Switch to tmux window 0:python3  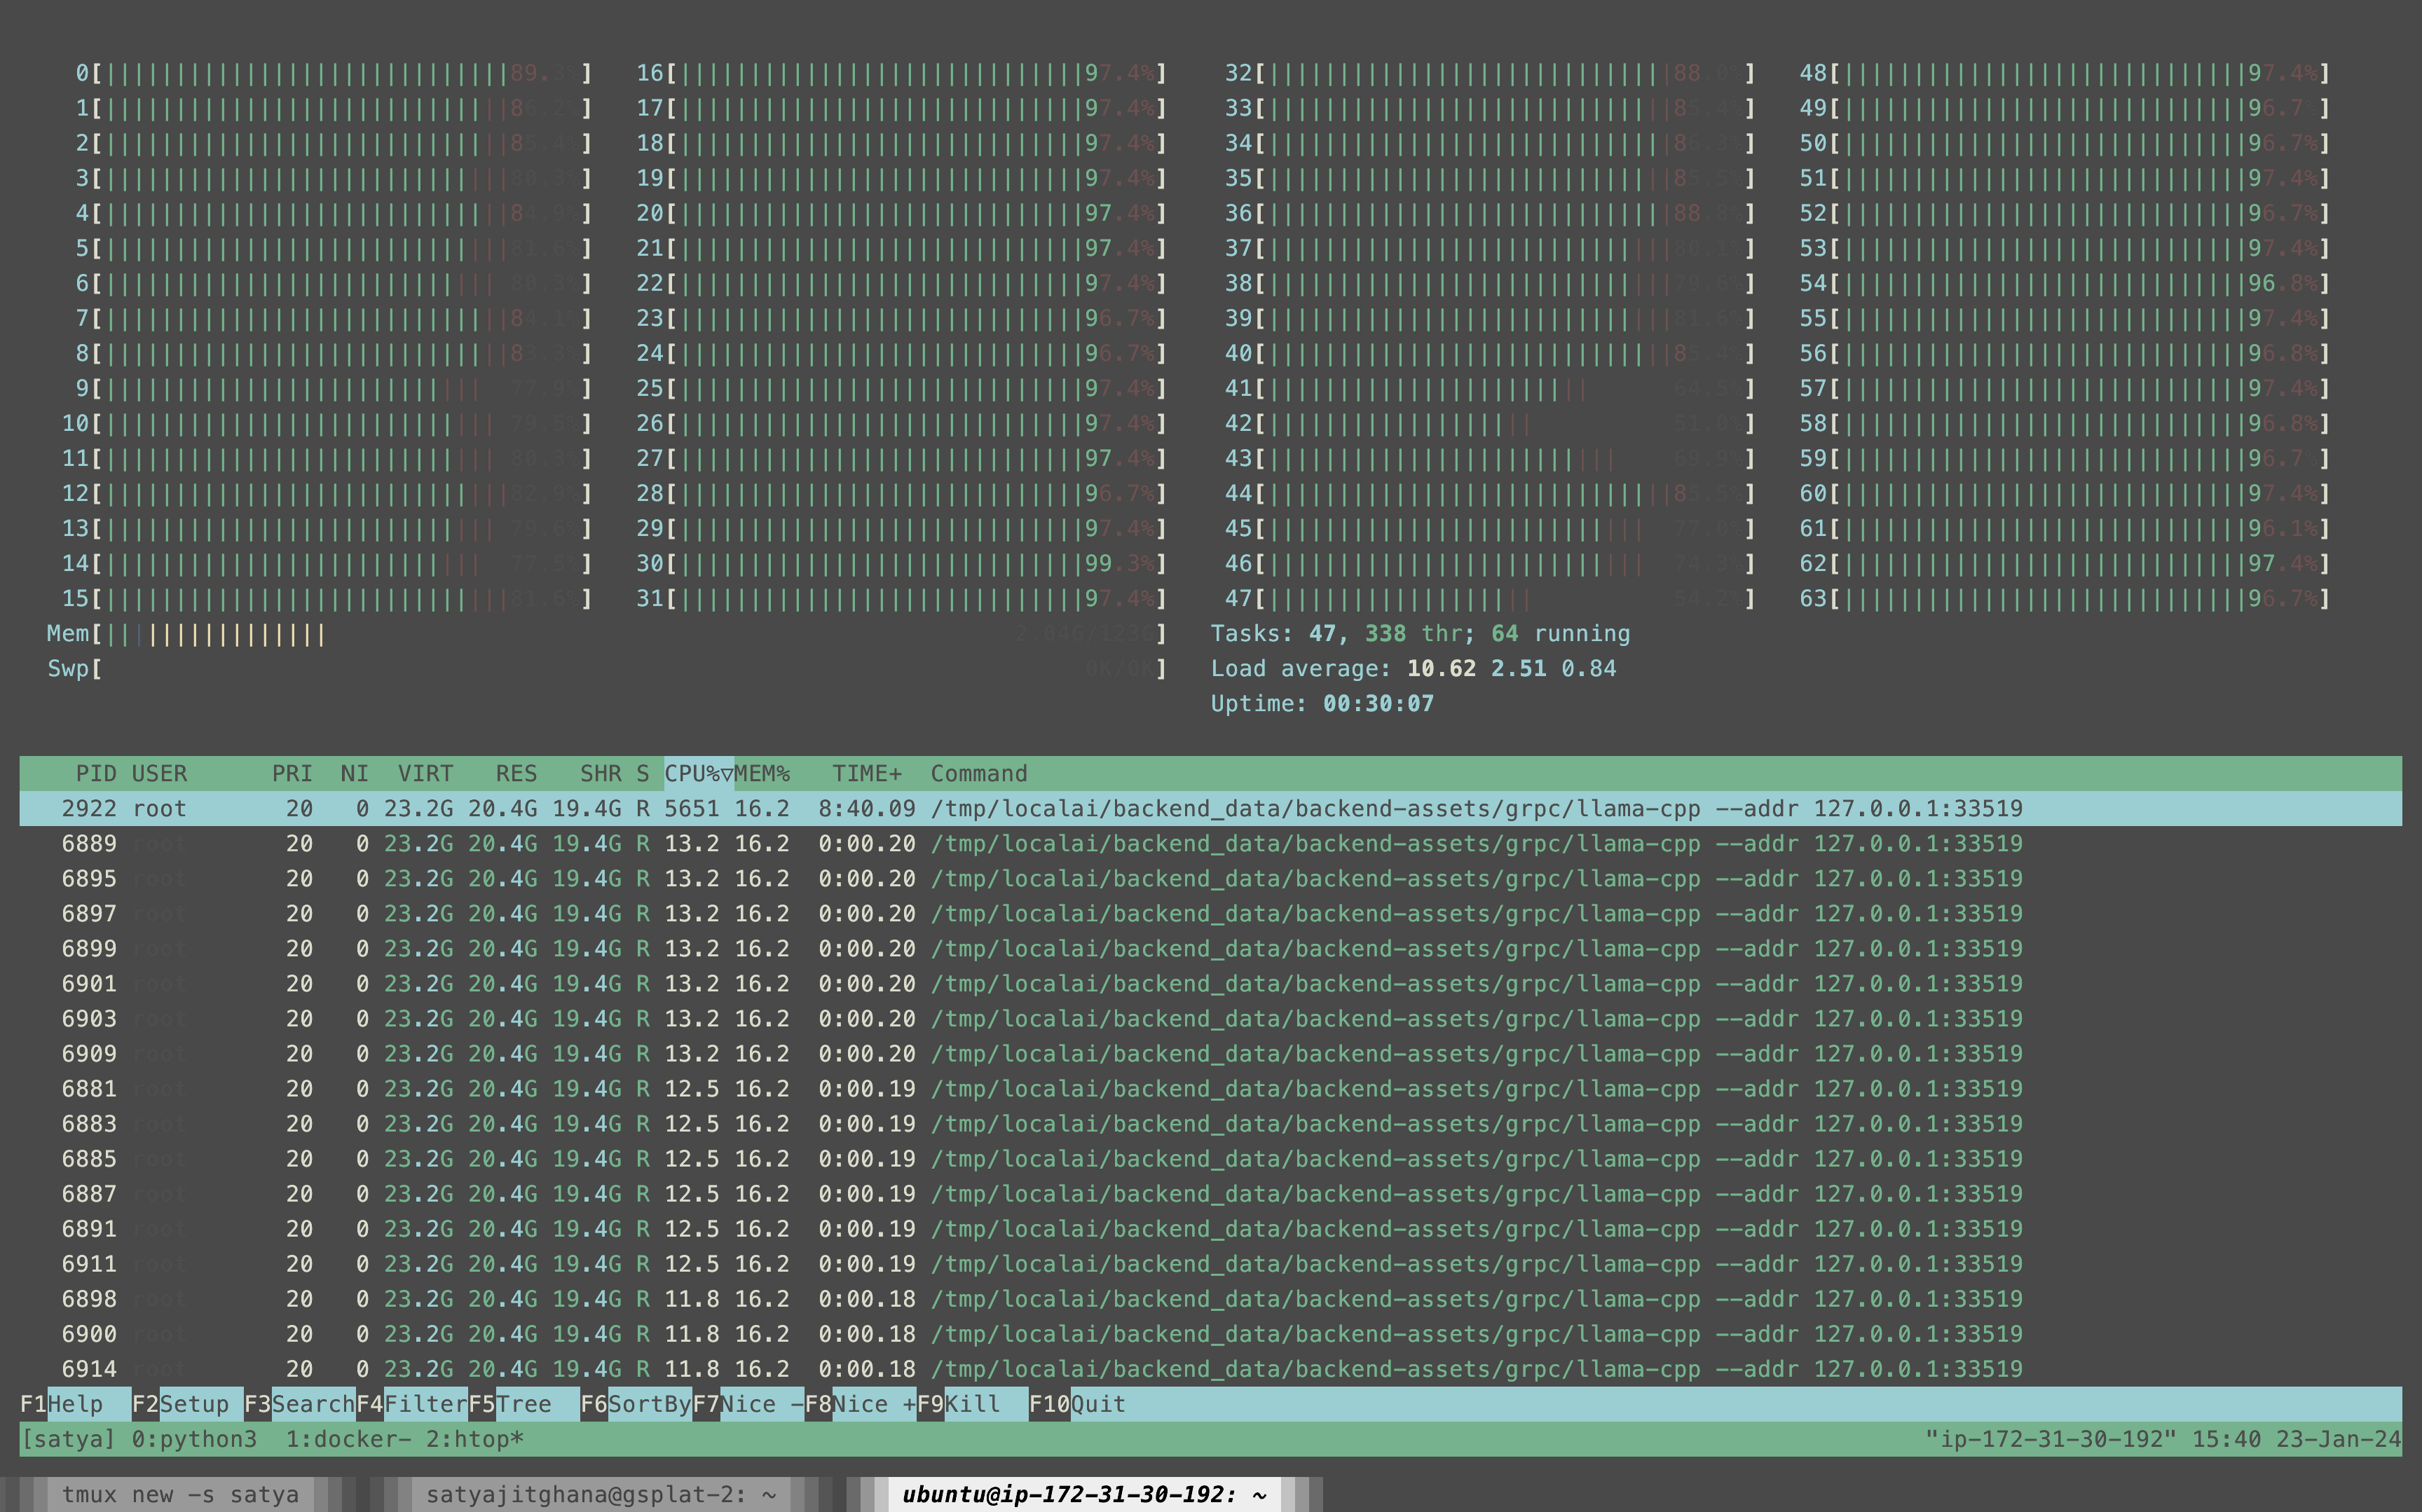[194, 1439]
